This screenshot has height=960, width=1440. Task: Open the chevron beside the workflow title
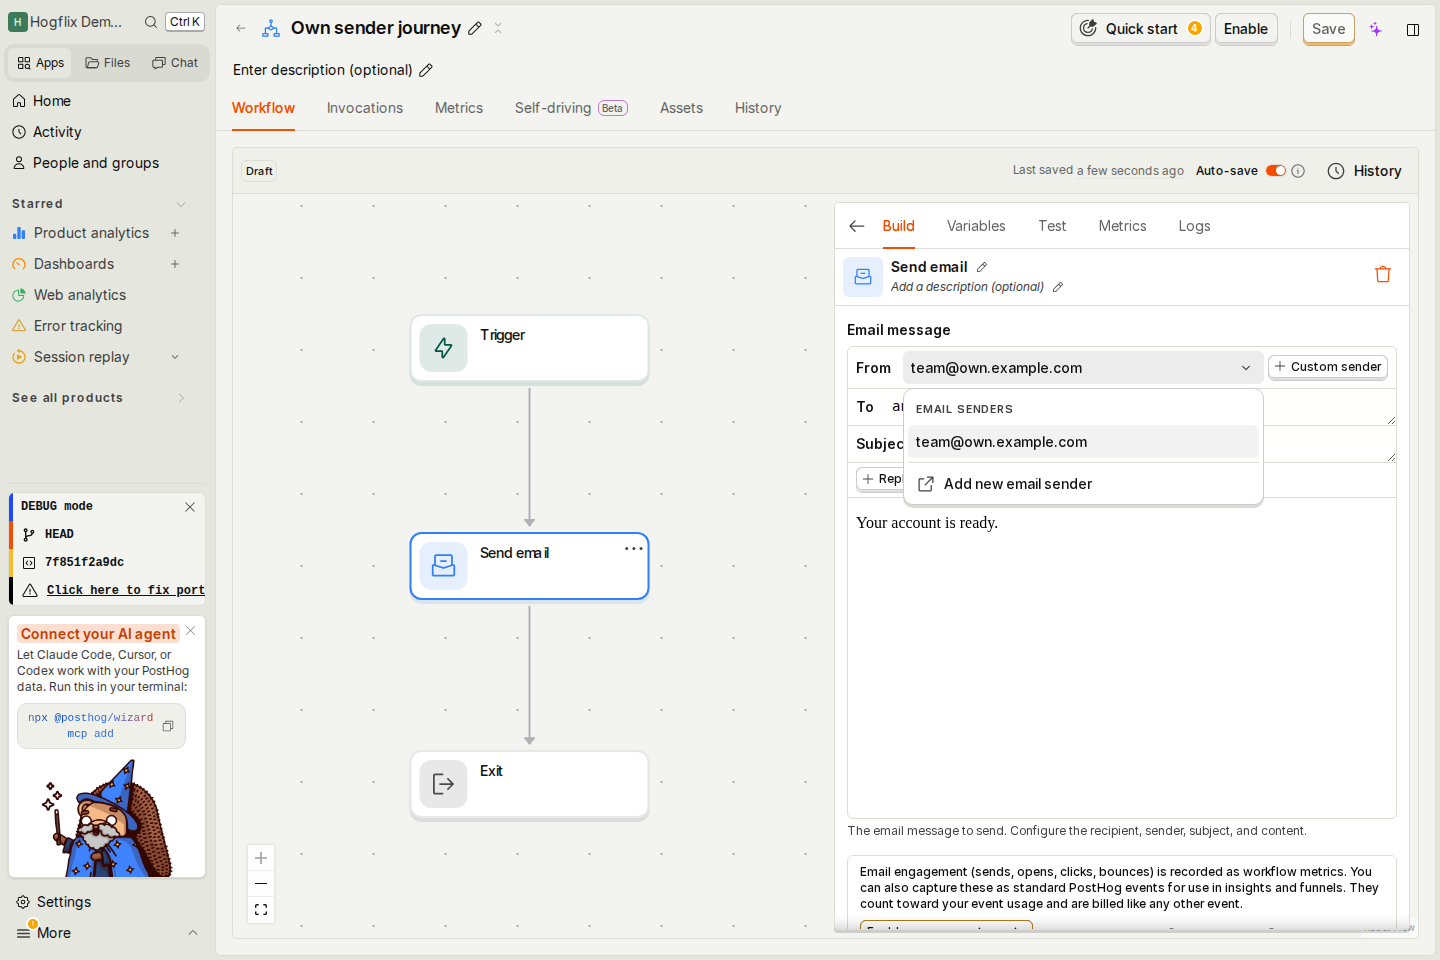(498, 28)
